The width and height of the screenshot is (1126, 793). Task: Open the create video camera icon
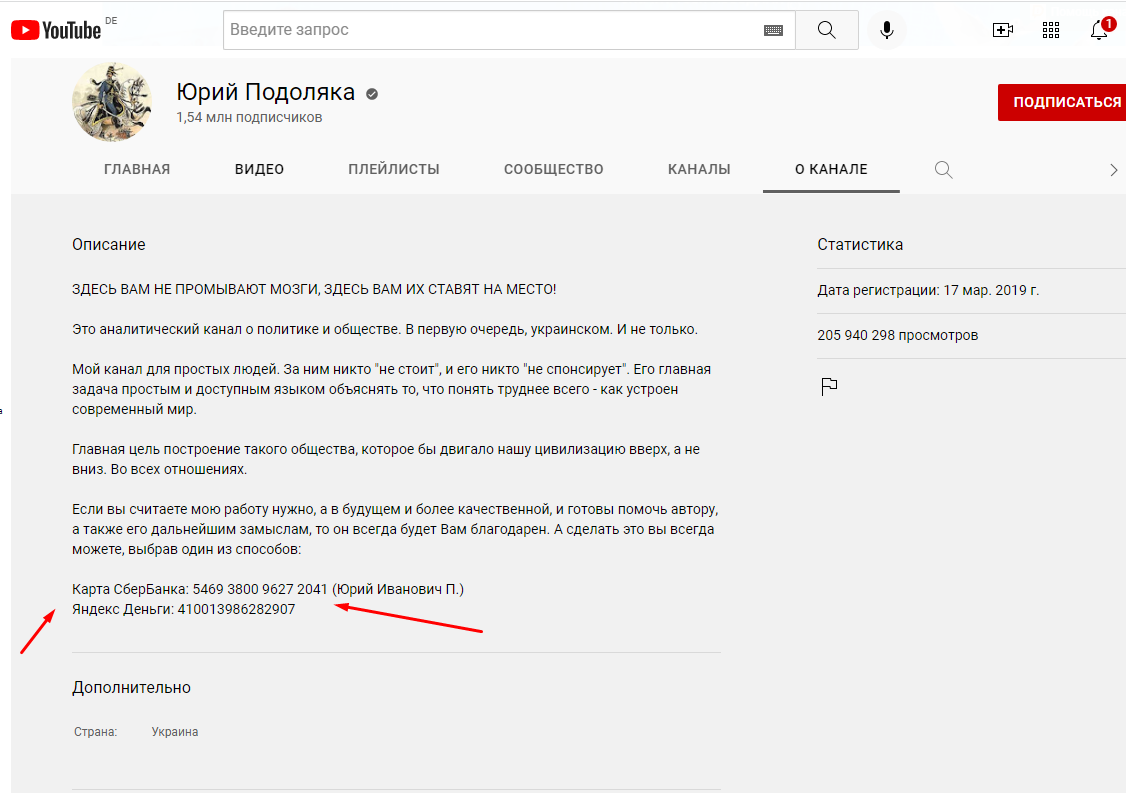click(1002, 30)
